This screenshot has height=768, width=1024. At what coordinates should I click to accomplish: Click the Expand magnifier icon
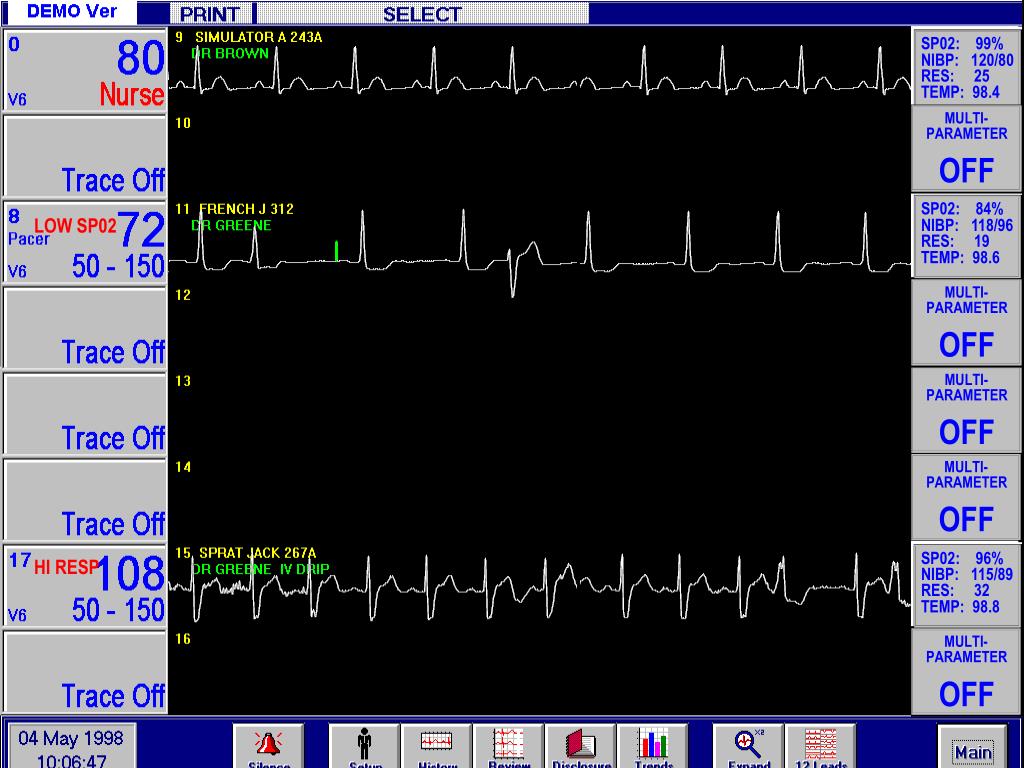point(748,746)
